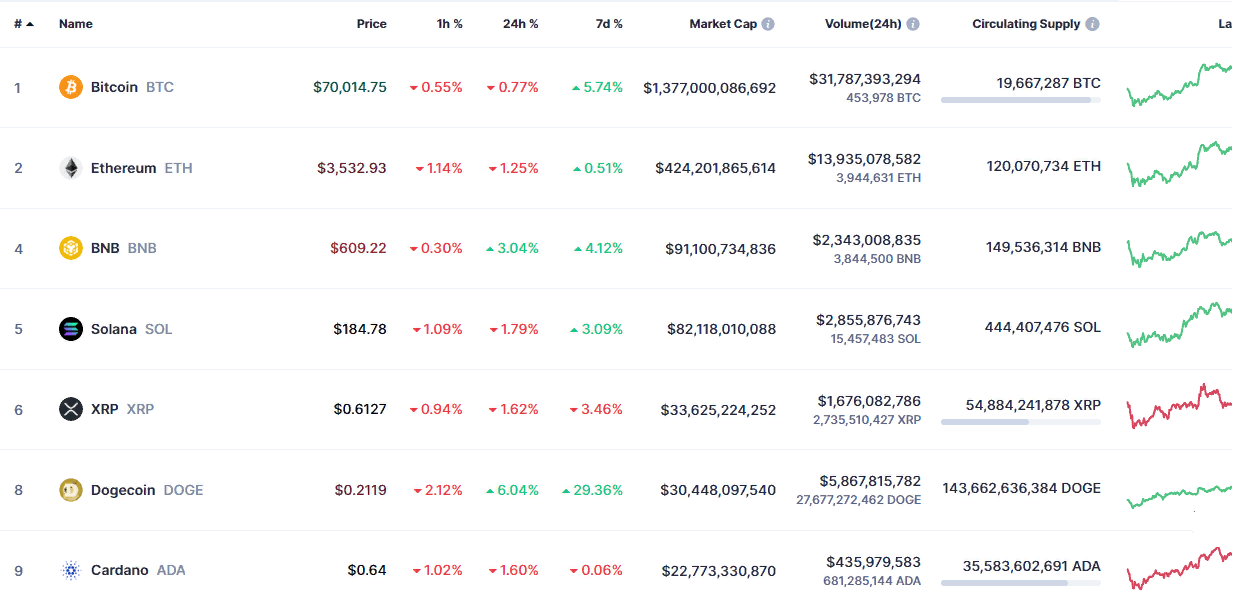Click Dogecoin price $0.2119
Viewport: 1242px width, 598px height.
coord(360,490)
